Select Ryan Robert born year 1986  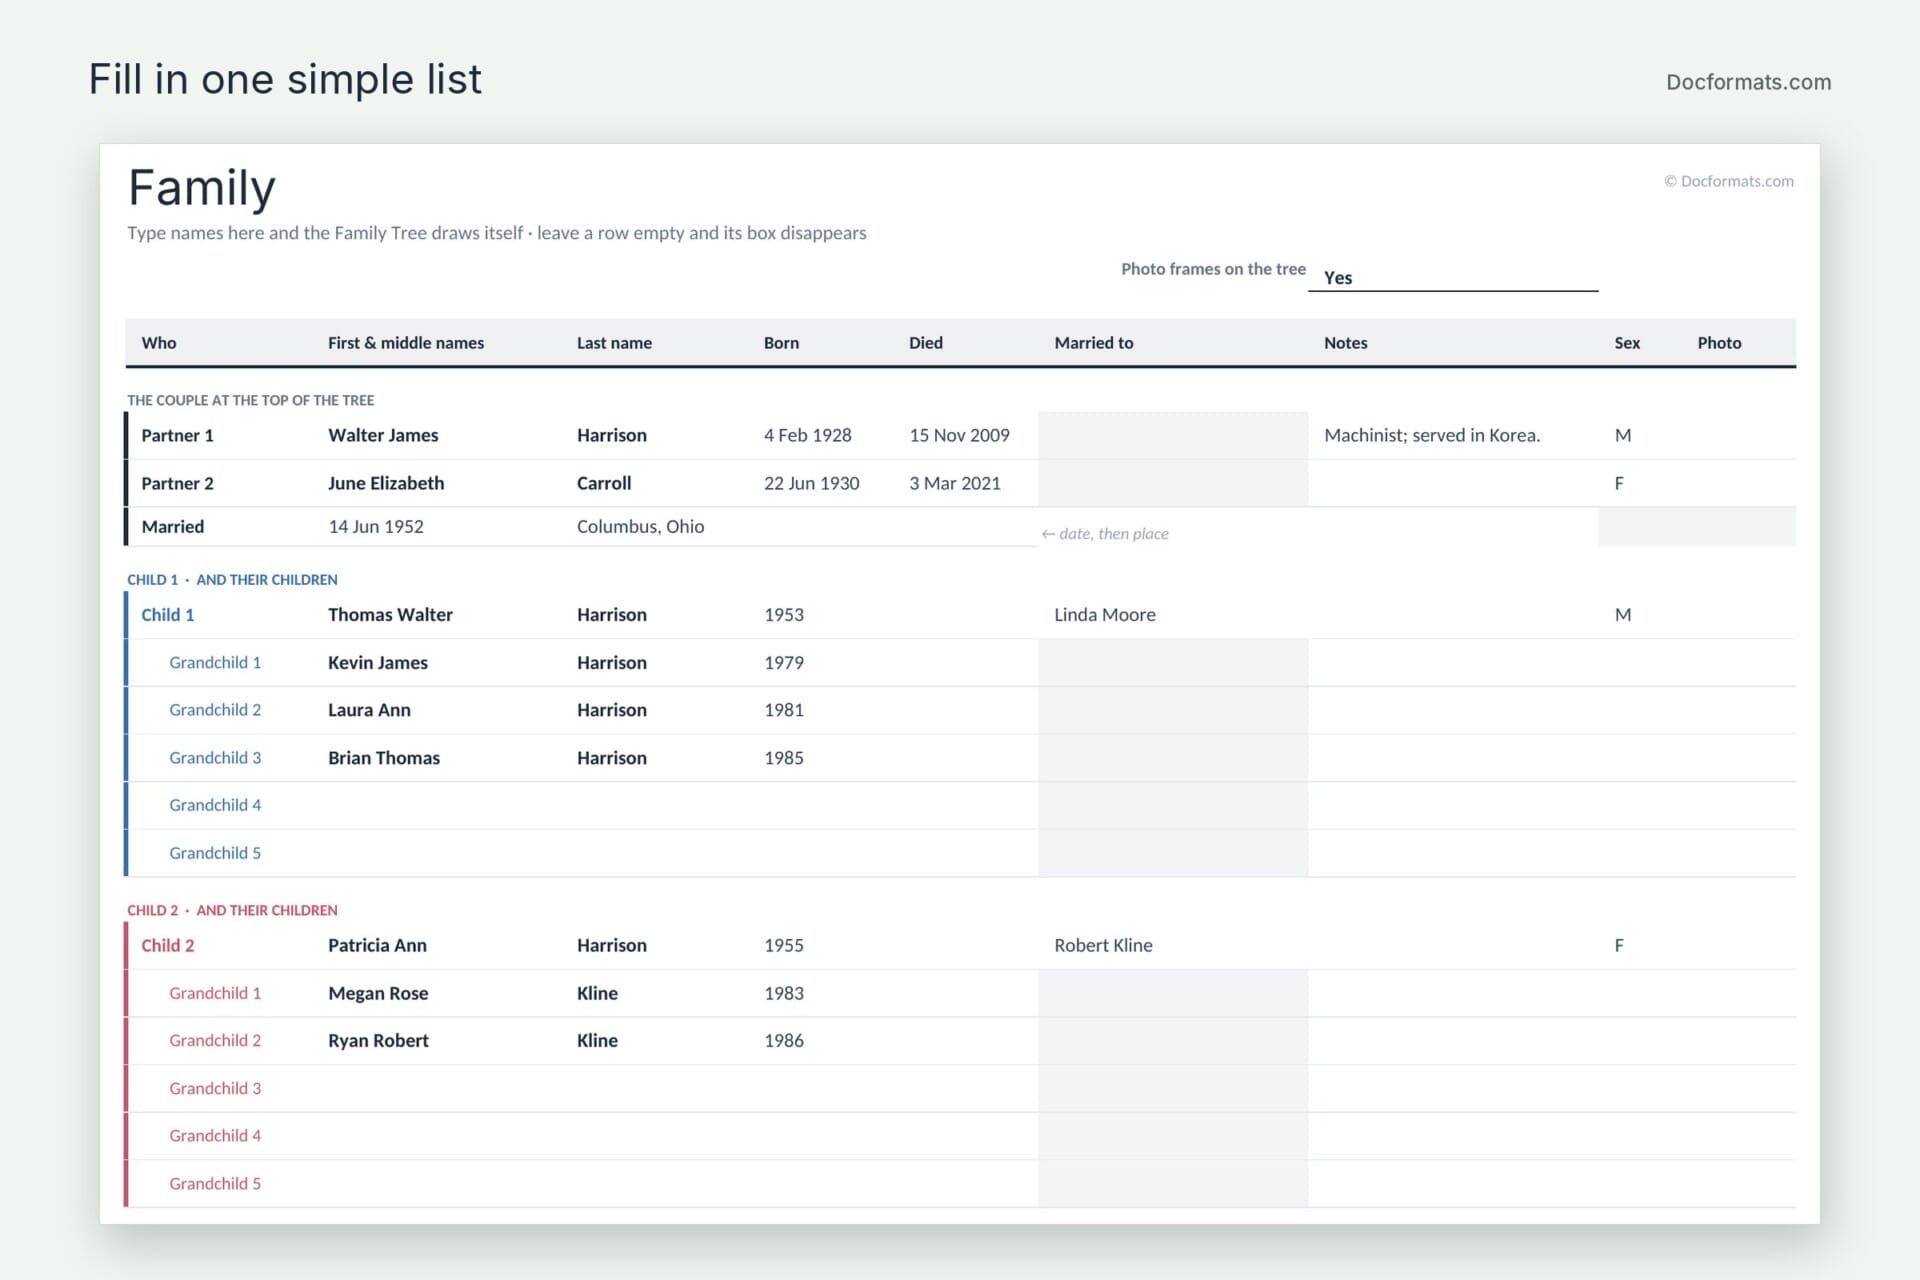(784, 1040)
